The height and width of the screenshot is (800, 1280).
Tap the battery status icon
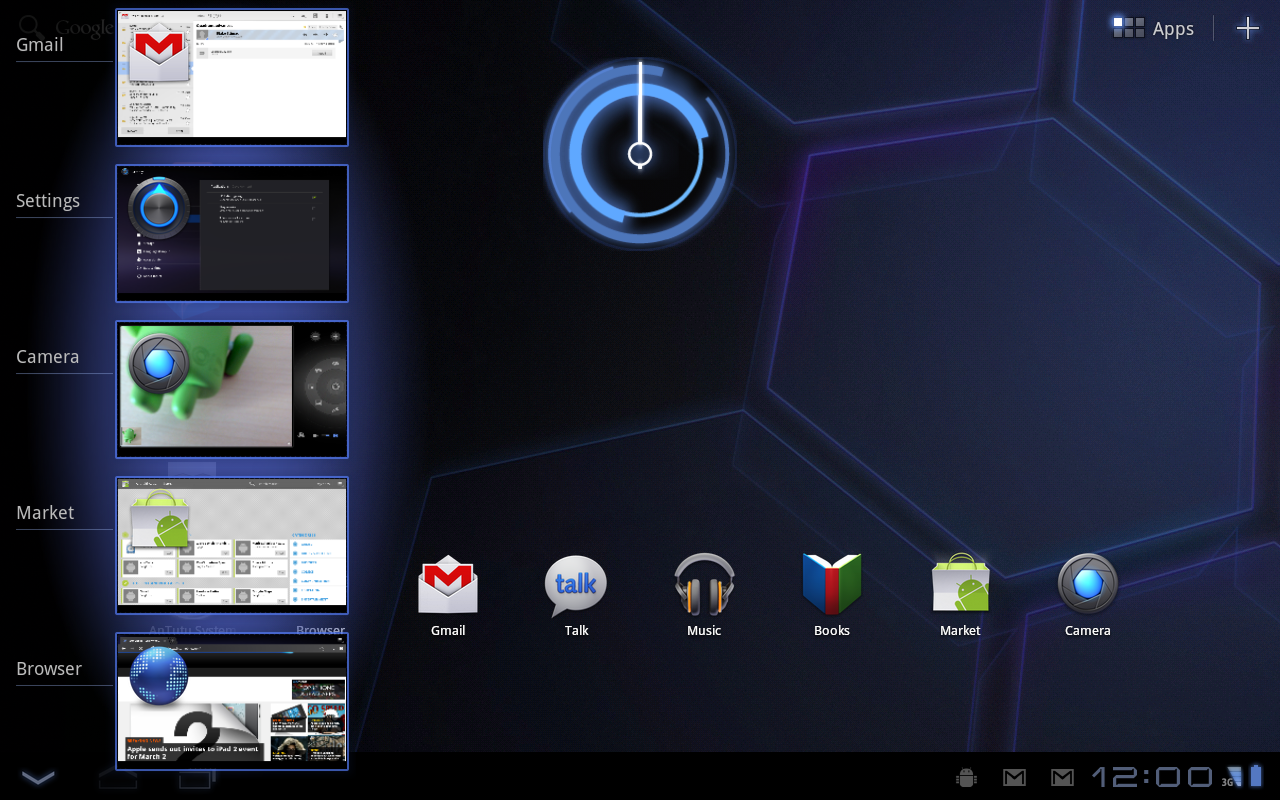1256,776
